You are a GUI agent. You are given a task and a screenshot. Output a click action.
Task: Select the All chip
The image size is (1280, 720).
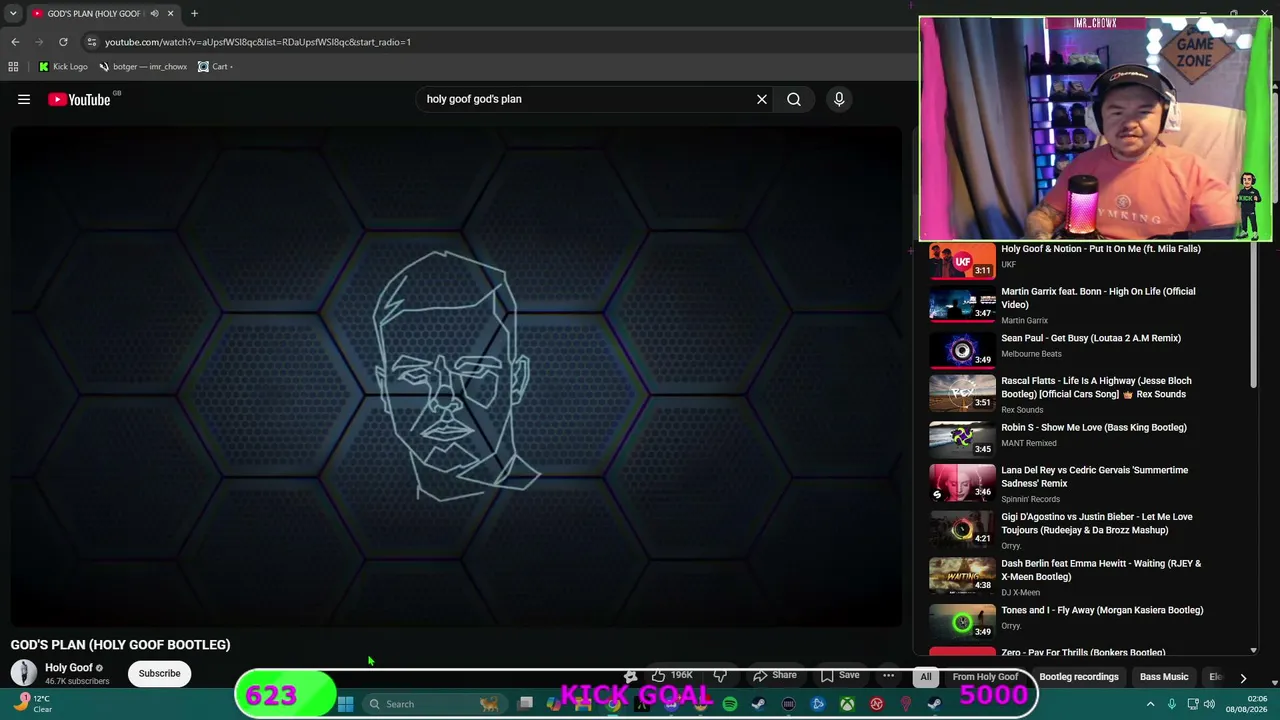(926, 677)
